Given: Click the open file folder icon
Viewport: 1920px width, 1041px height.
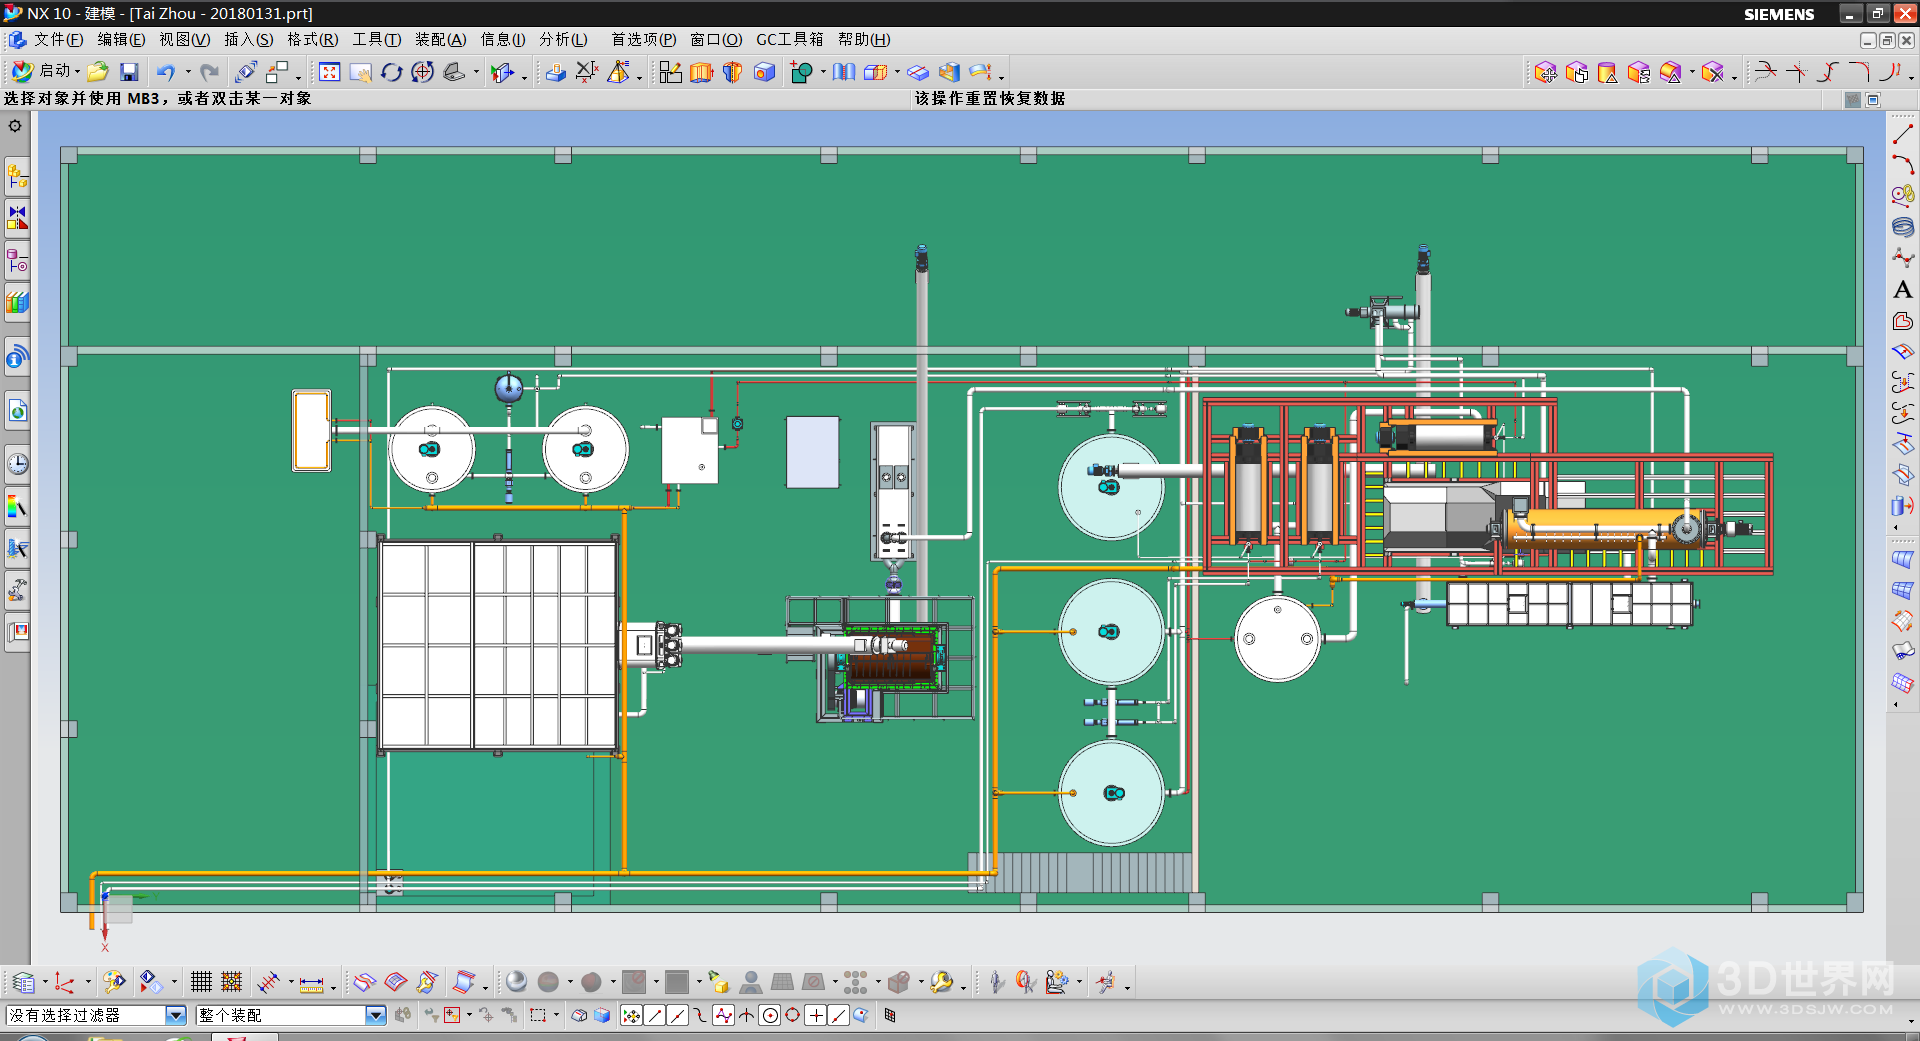Looking at the screenshot, I should 98,72.
